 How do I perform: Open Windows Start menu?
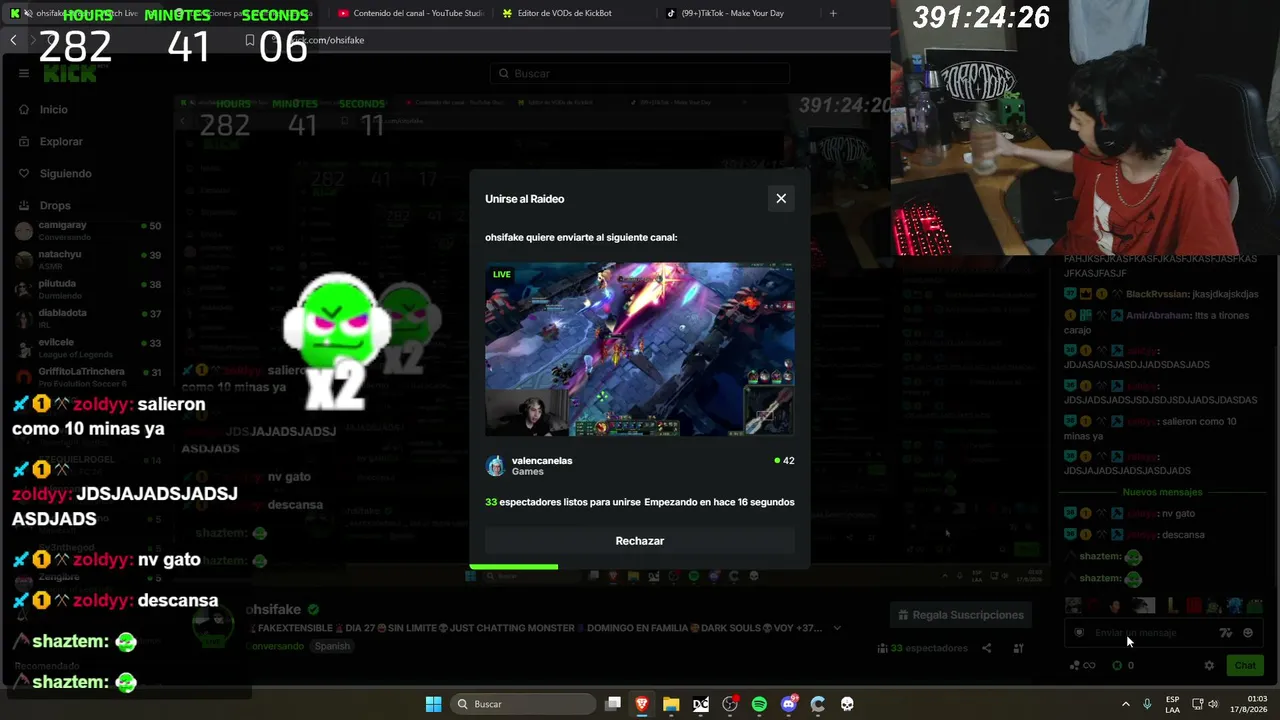pos(433,704)
